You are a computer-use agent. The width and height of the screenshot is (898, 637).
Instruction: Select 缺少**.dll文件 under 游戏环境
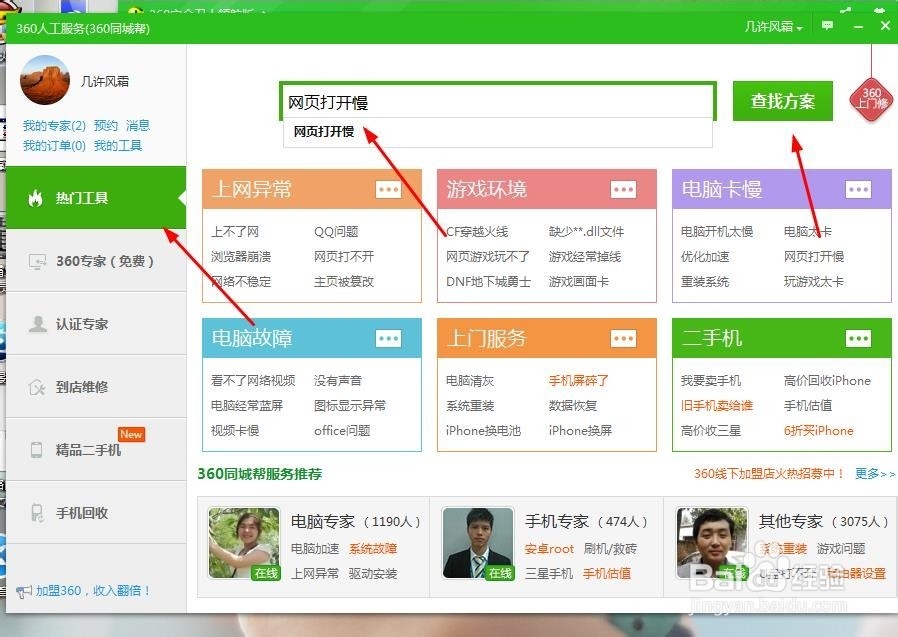pos(586,231)
